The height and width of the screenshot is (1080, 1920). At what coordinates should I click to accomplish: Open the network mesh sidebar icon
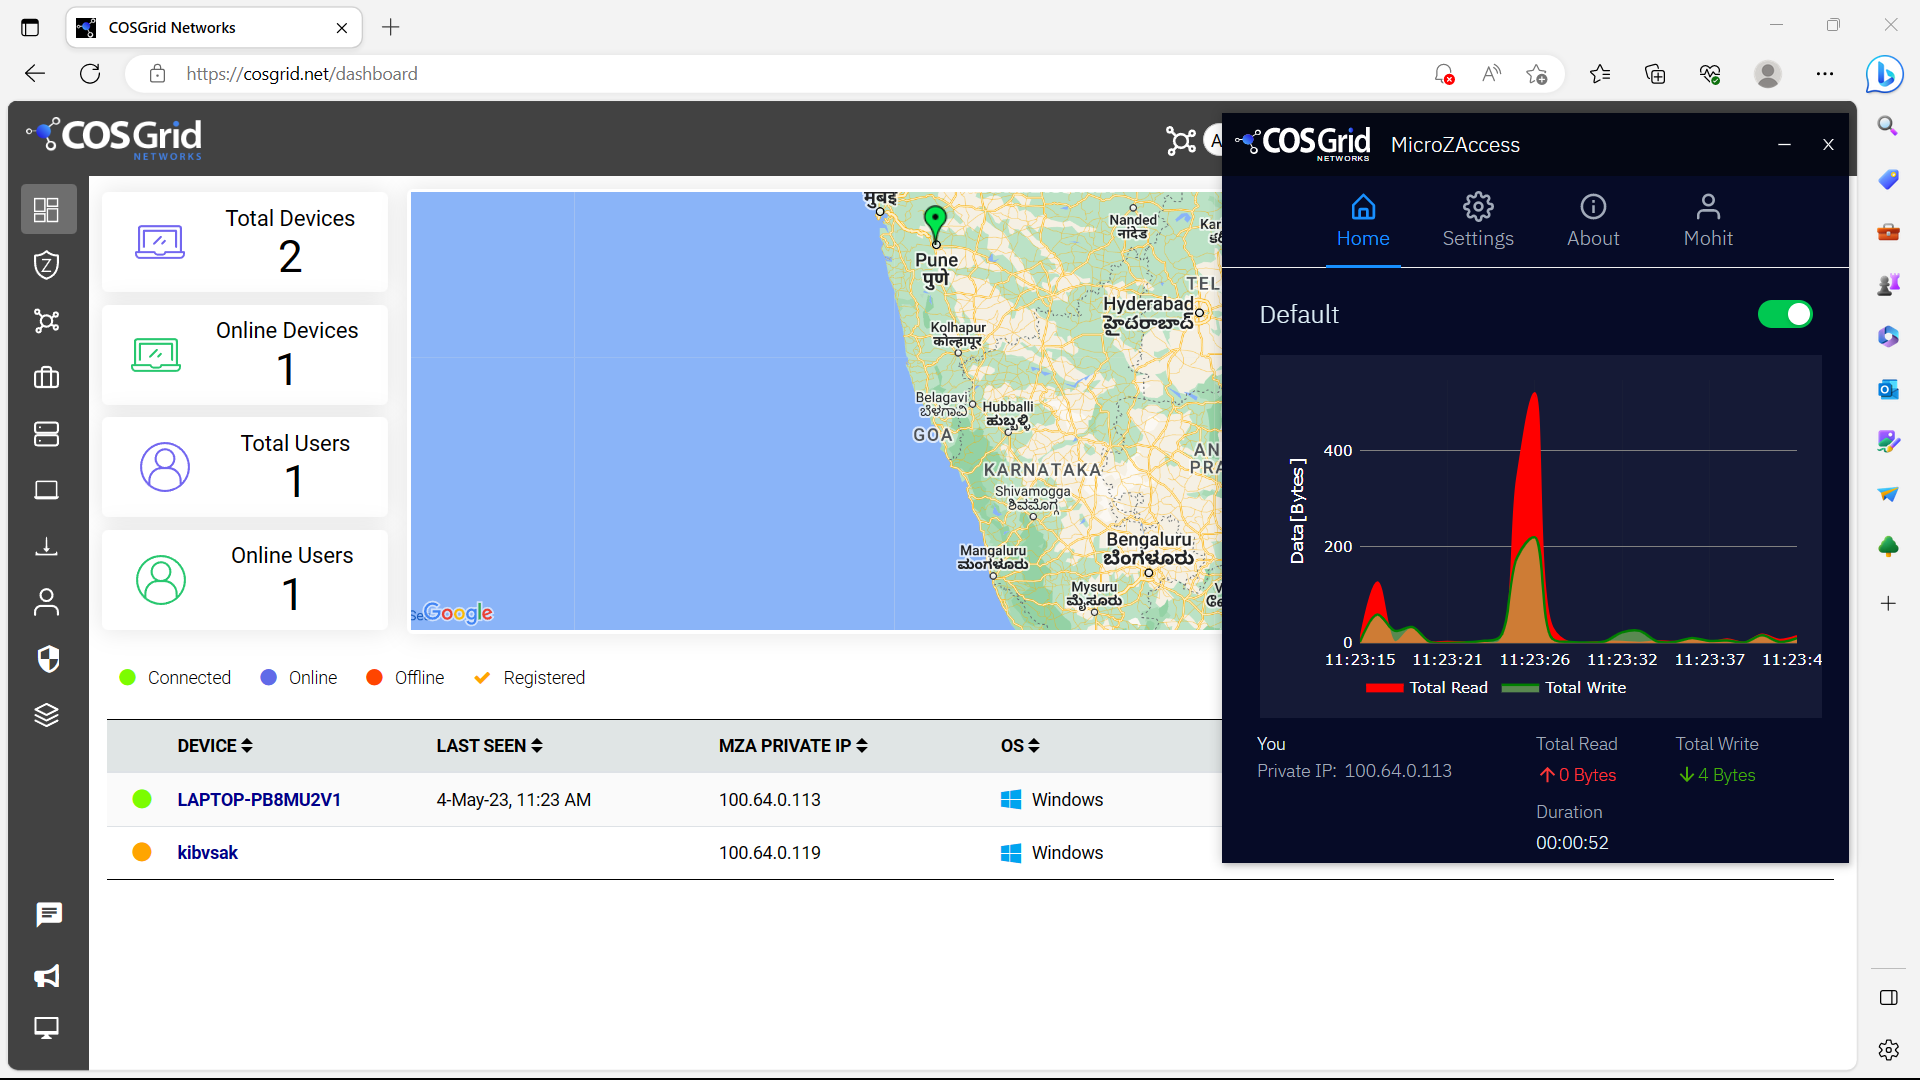(47, 321)
